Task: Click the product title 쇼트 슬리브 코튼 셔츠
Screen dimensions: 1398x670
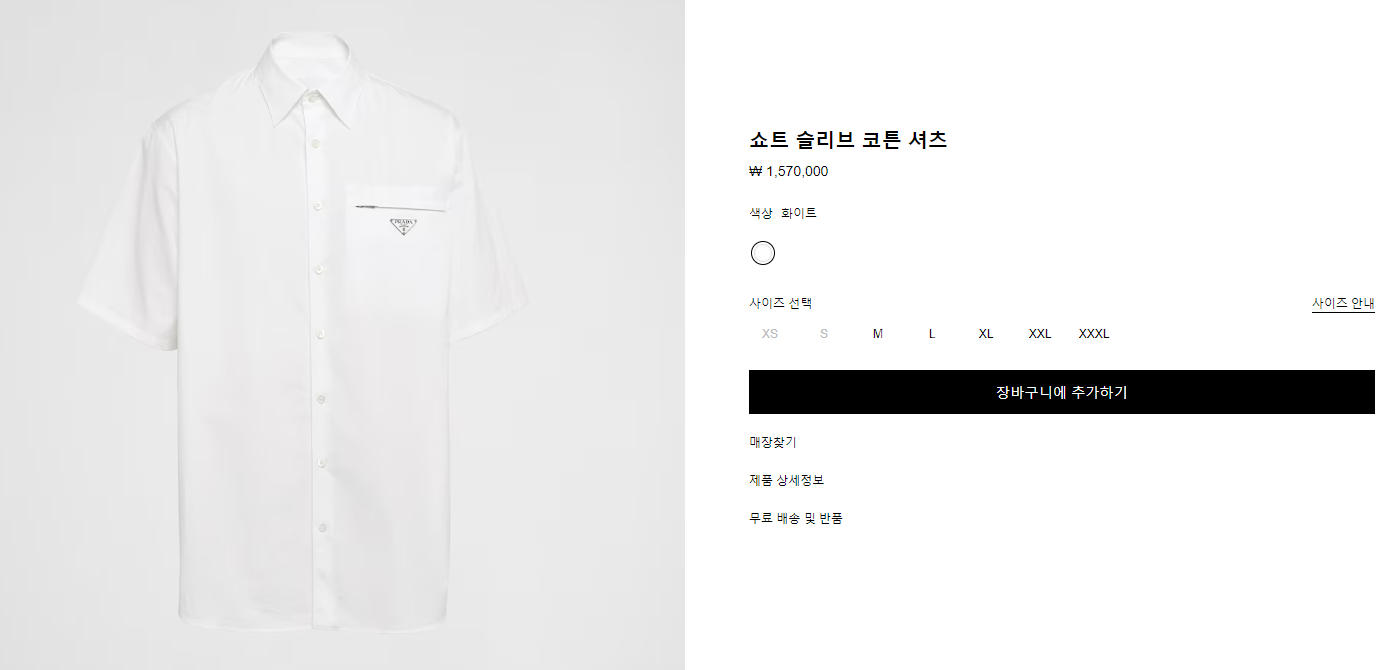Action: [848, 140]
